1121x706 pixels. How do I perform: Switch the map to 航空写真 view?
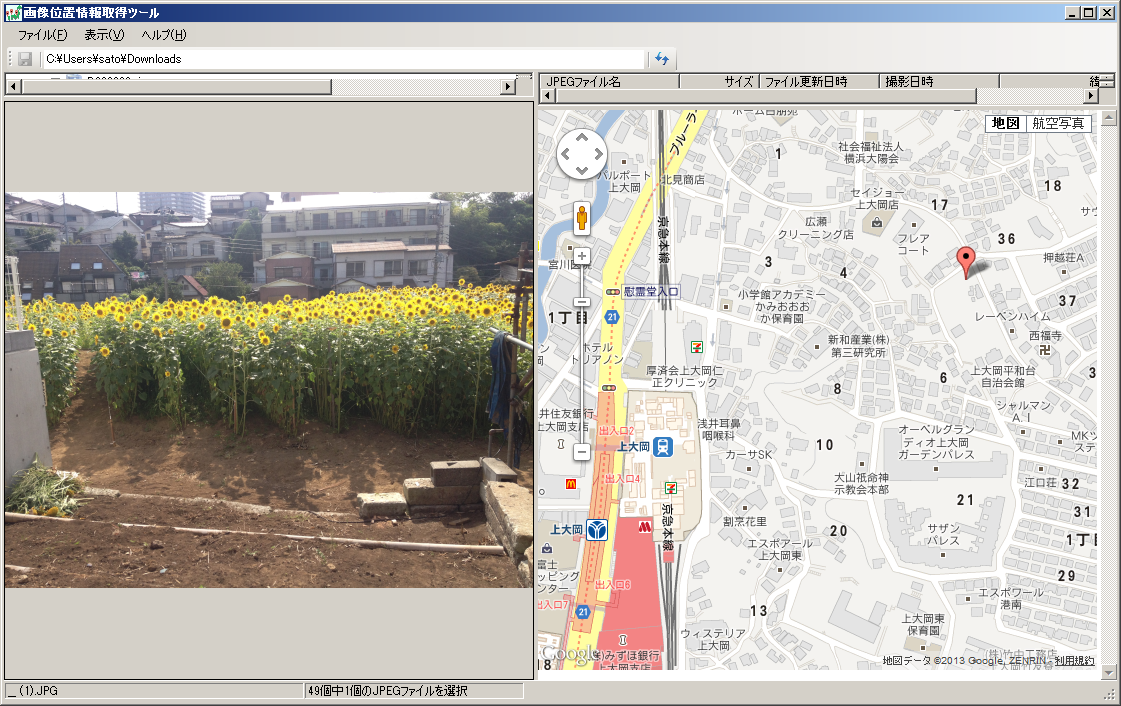1058,123
